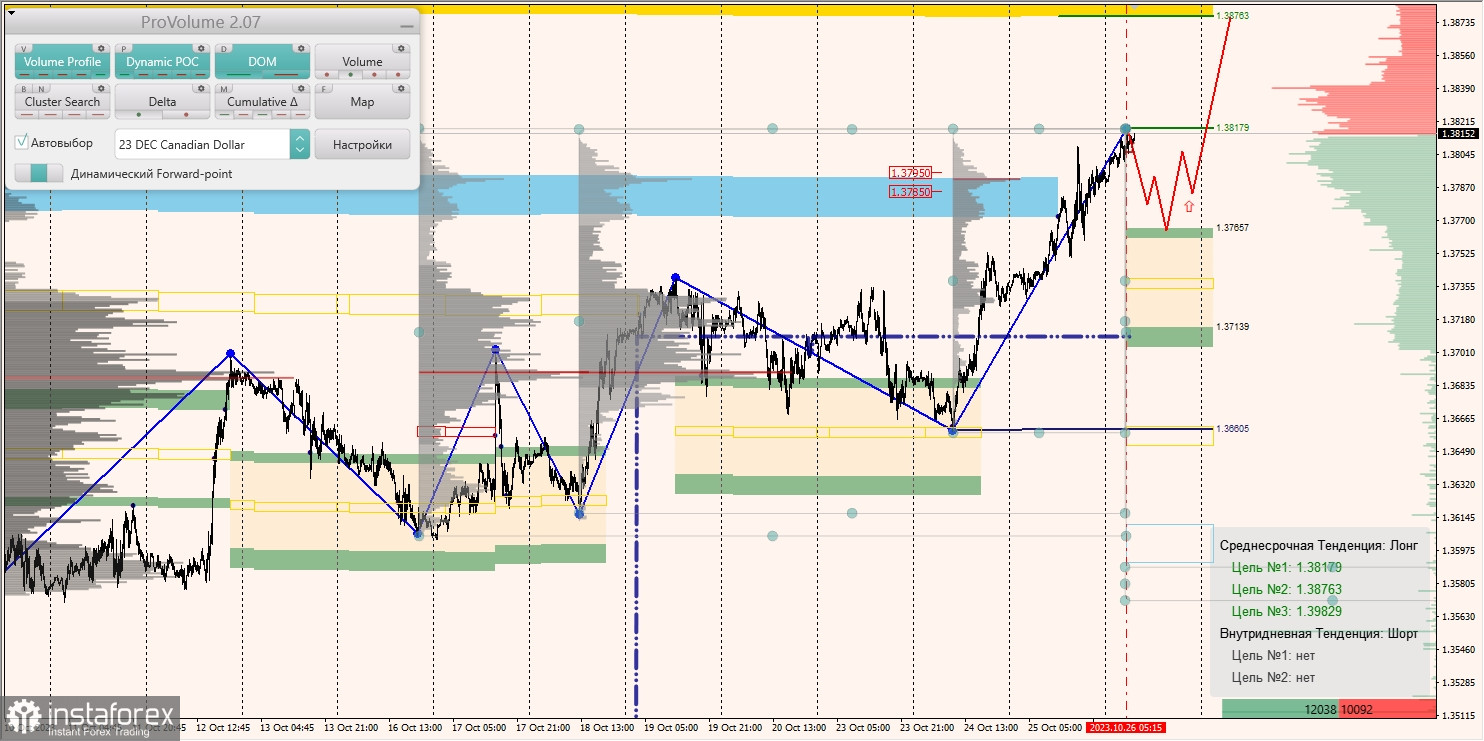Viewport: 1484px width, 741px height.
Task: Select green line segment under DOM
Action: pos(238,75)
